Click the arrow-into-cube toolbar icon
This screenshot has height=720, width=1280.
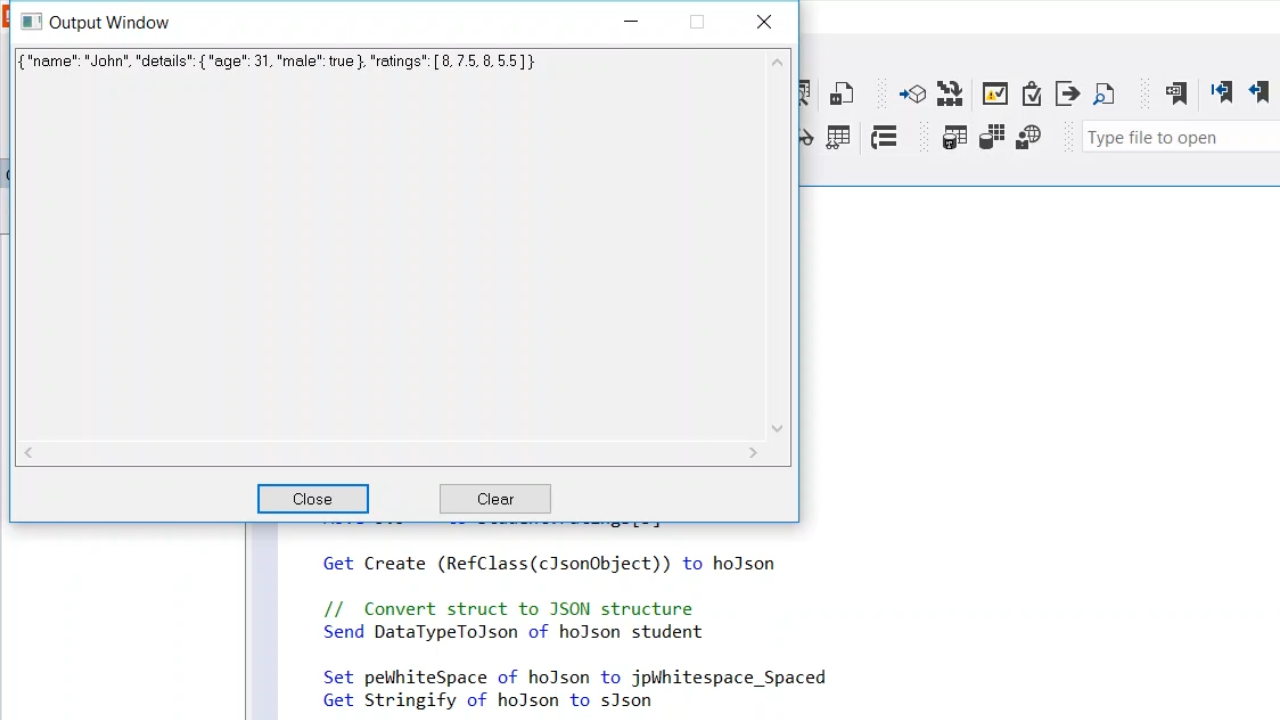point(912,94)
